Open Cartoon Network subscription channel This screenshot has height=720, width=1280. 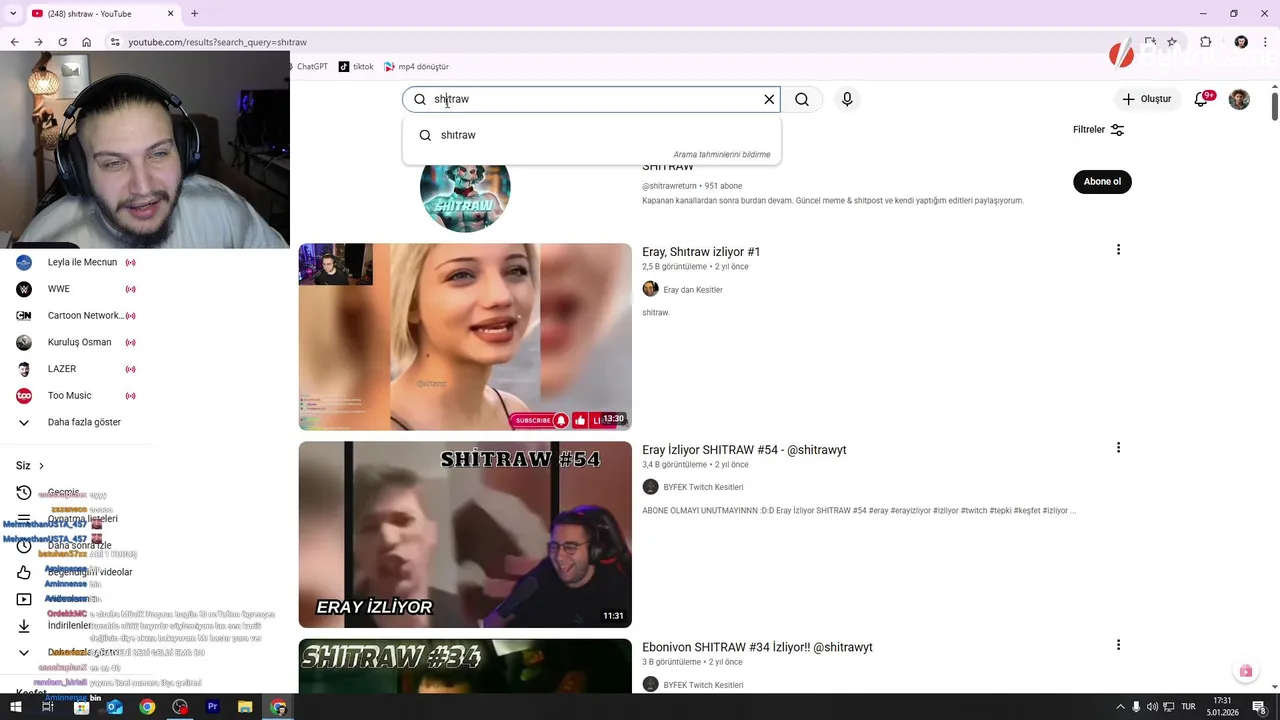76,315
